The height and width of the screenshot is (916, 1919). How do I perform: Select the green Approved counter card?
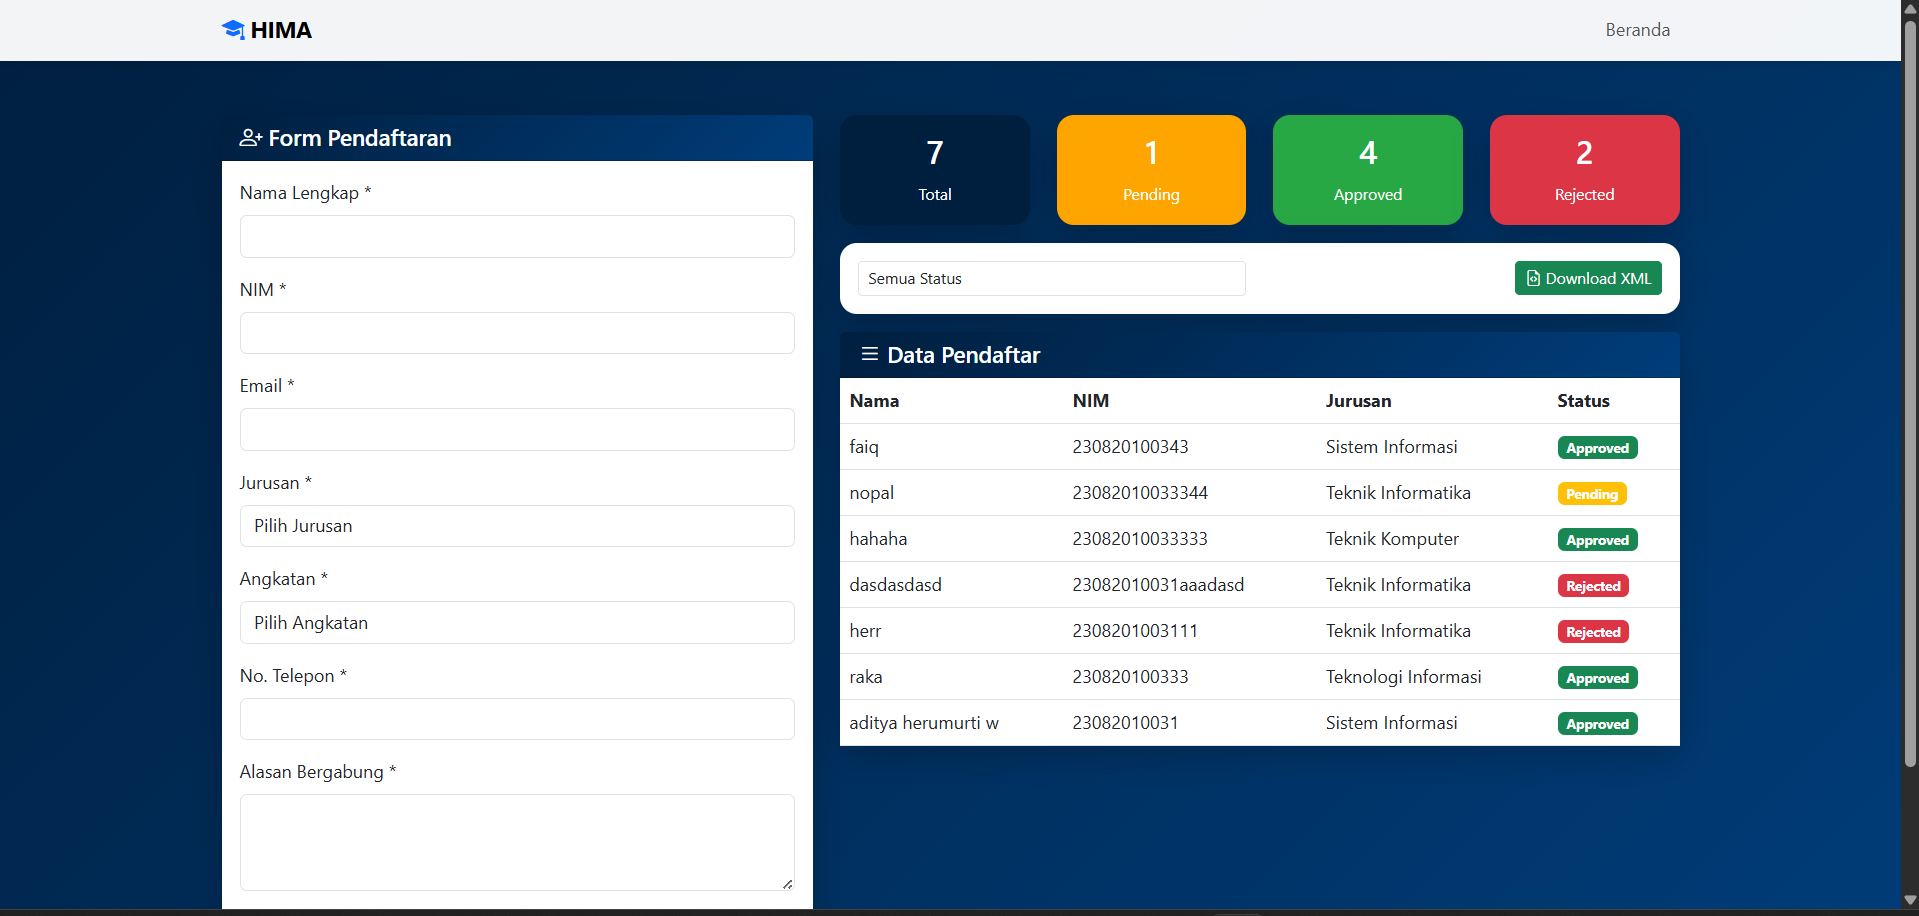point(1367,169)
